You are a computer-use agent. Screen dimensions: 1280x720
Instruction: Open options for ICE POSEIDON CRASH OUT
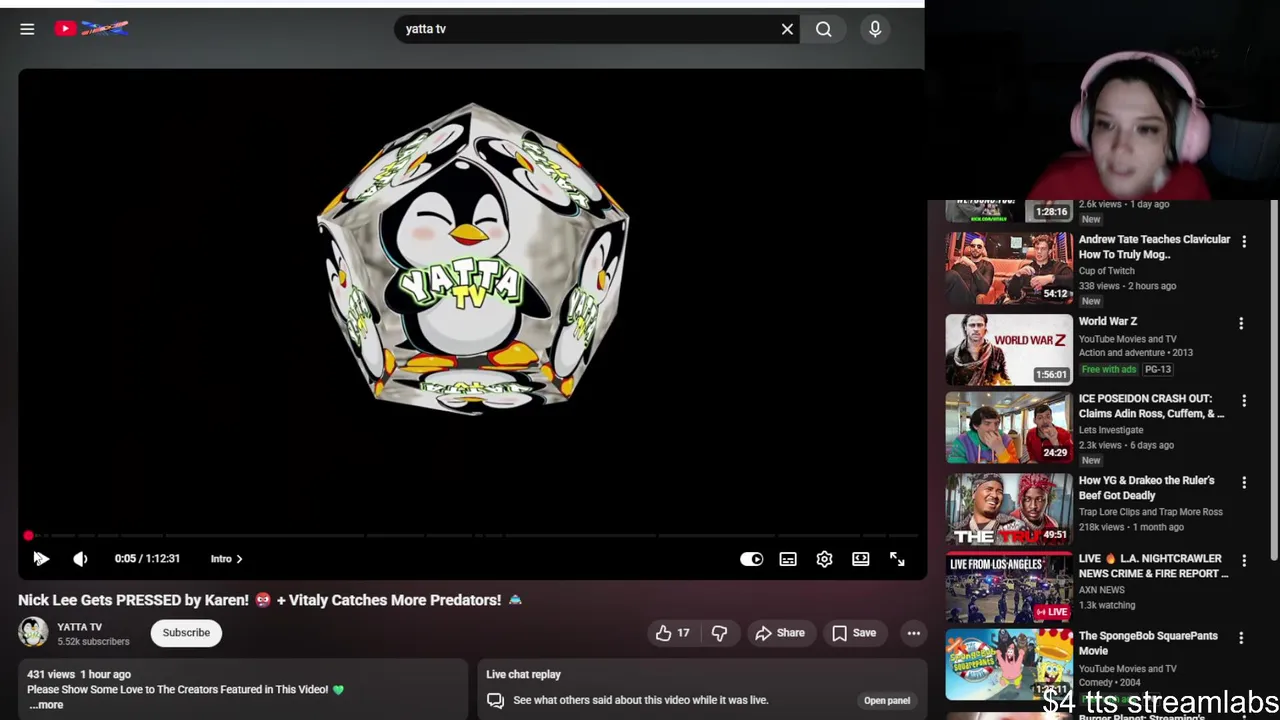[x=1244, y=401]
